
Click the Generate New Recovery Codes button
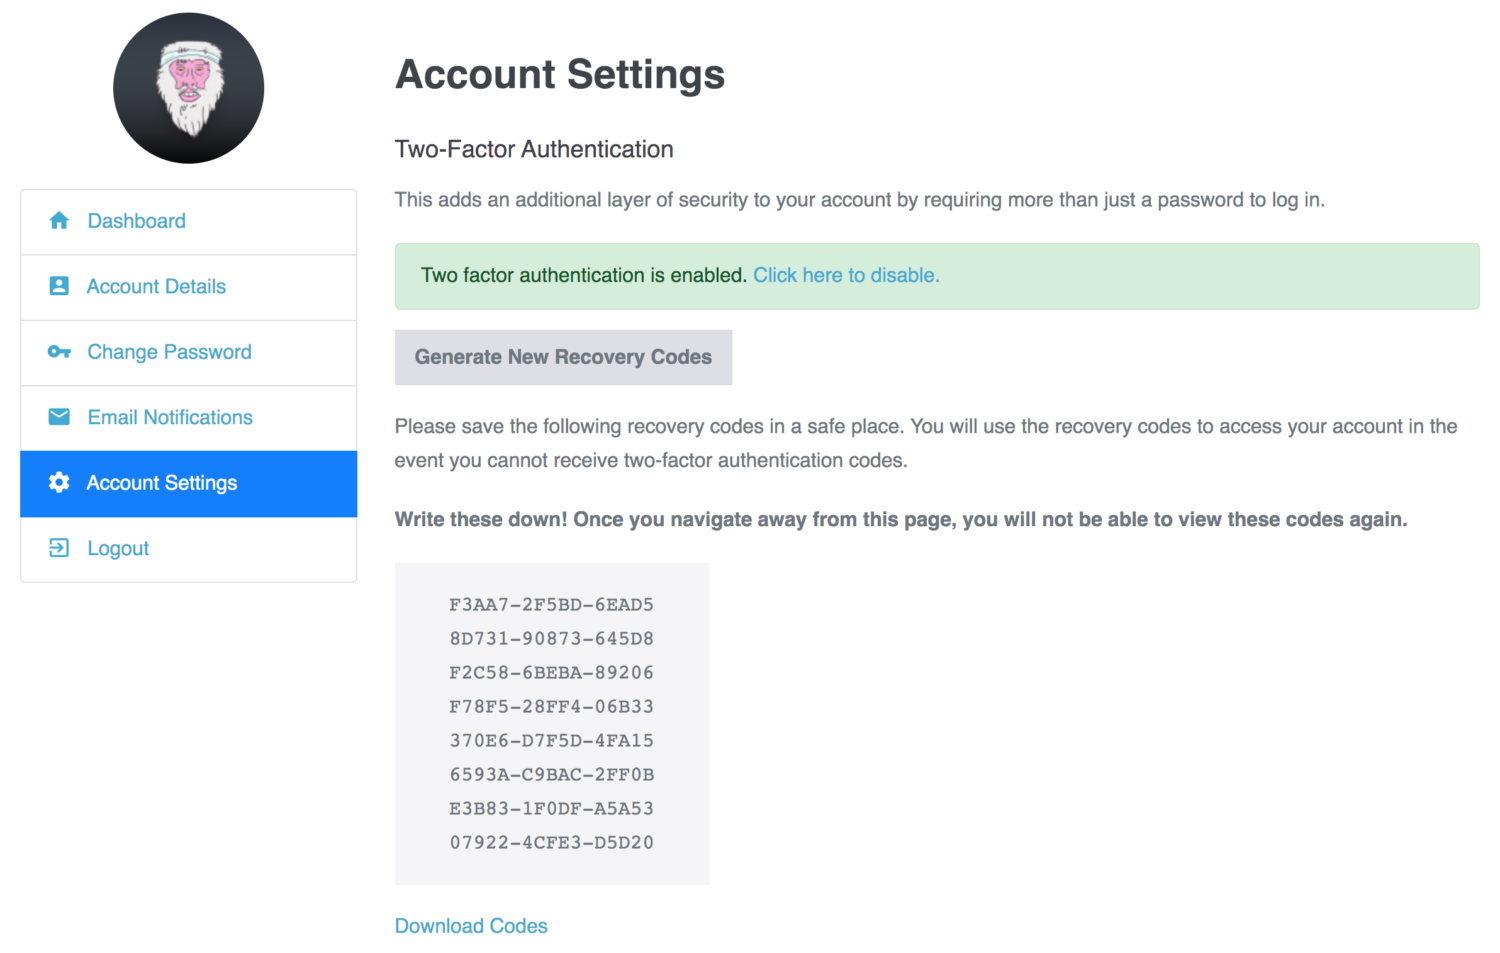[563, 357]
